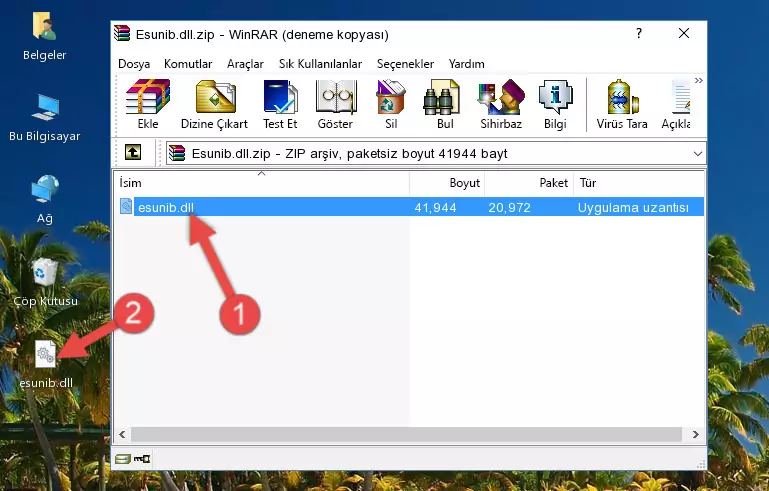Screen dimensions: 769x491
Task: Open the Bul search tool
Action: coord(445,104)
